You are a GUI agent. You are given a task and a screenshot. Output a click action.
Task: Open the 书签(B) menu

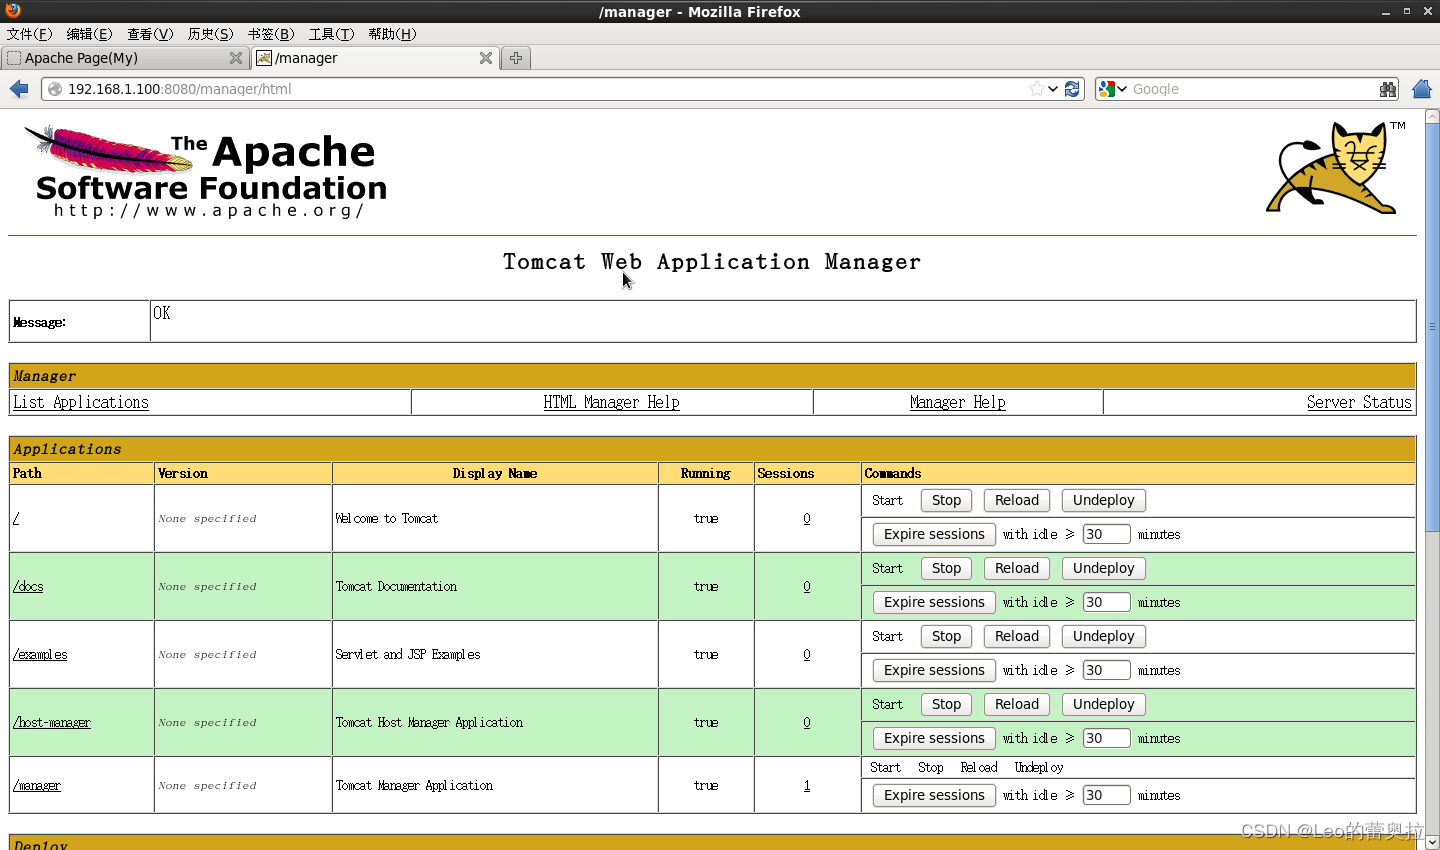(271, 34)
